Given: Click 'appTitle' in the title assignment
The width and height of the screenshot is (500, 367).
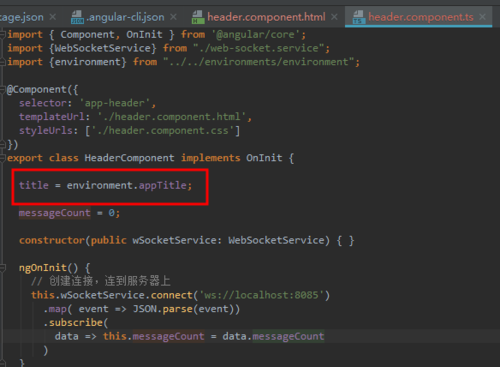Looking at the screenshot, I should (162, 185).
